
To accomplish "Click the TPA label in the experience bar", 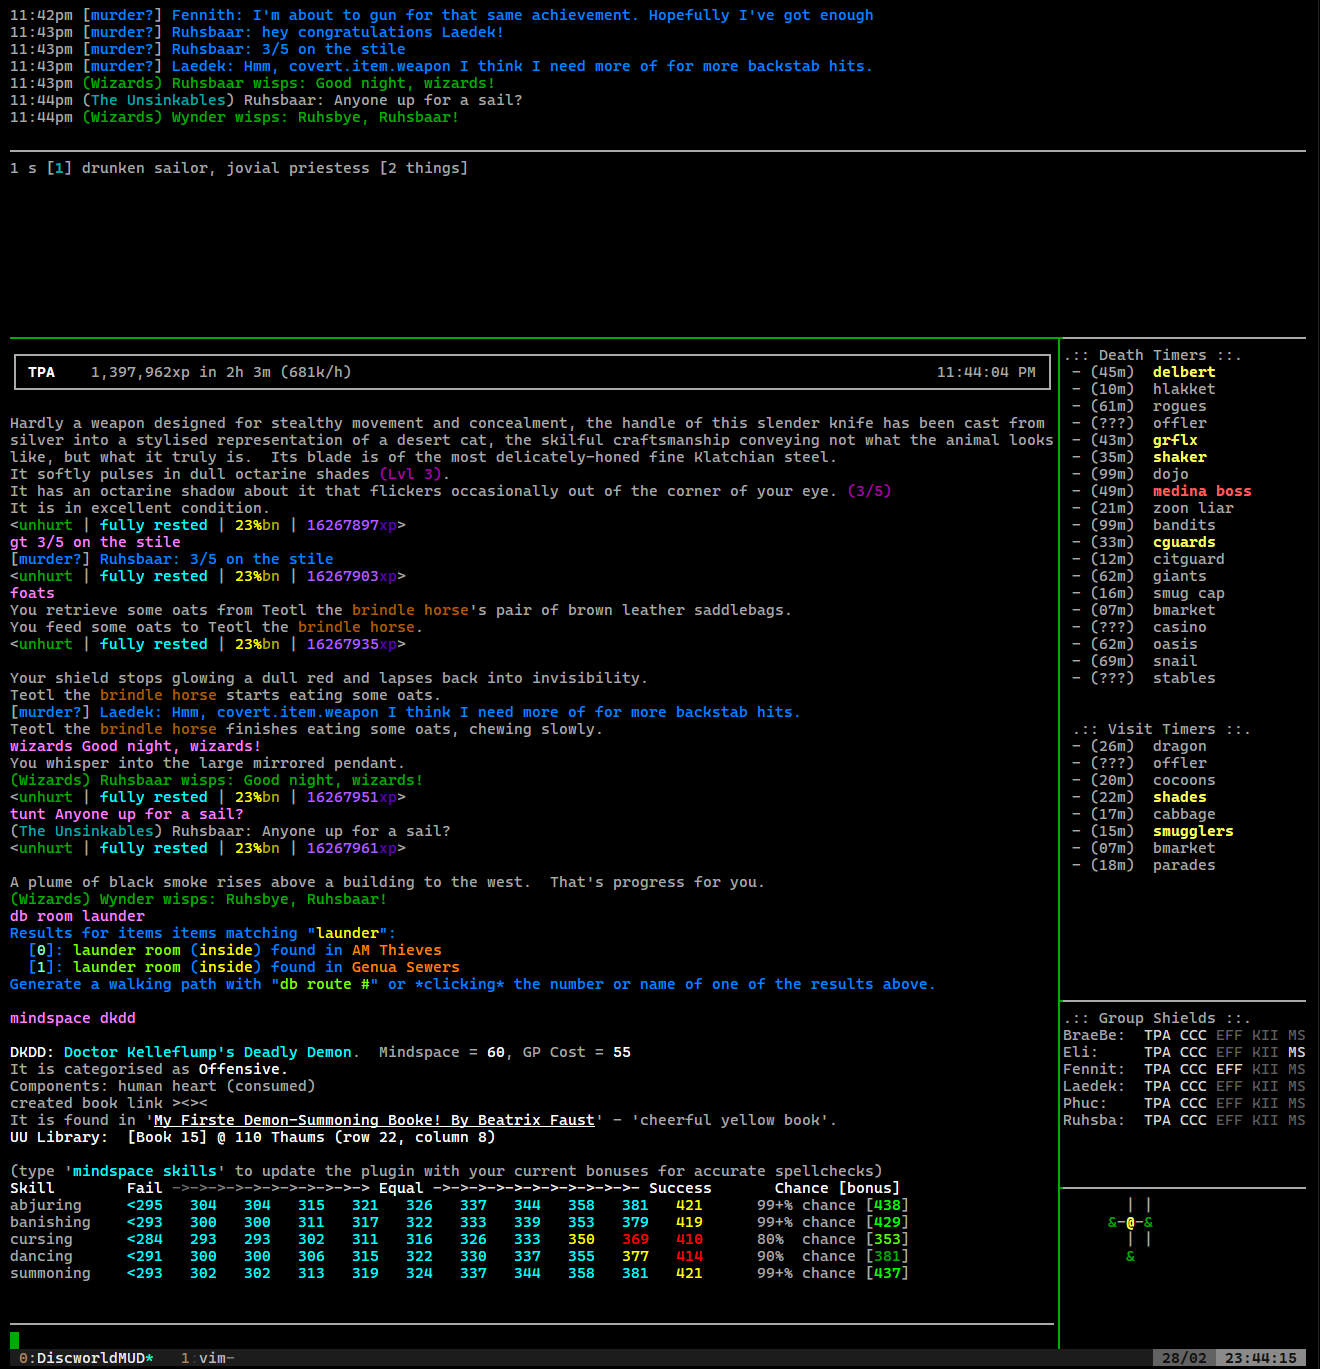I will click(41, 371).
